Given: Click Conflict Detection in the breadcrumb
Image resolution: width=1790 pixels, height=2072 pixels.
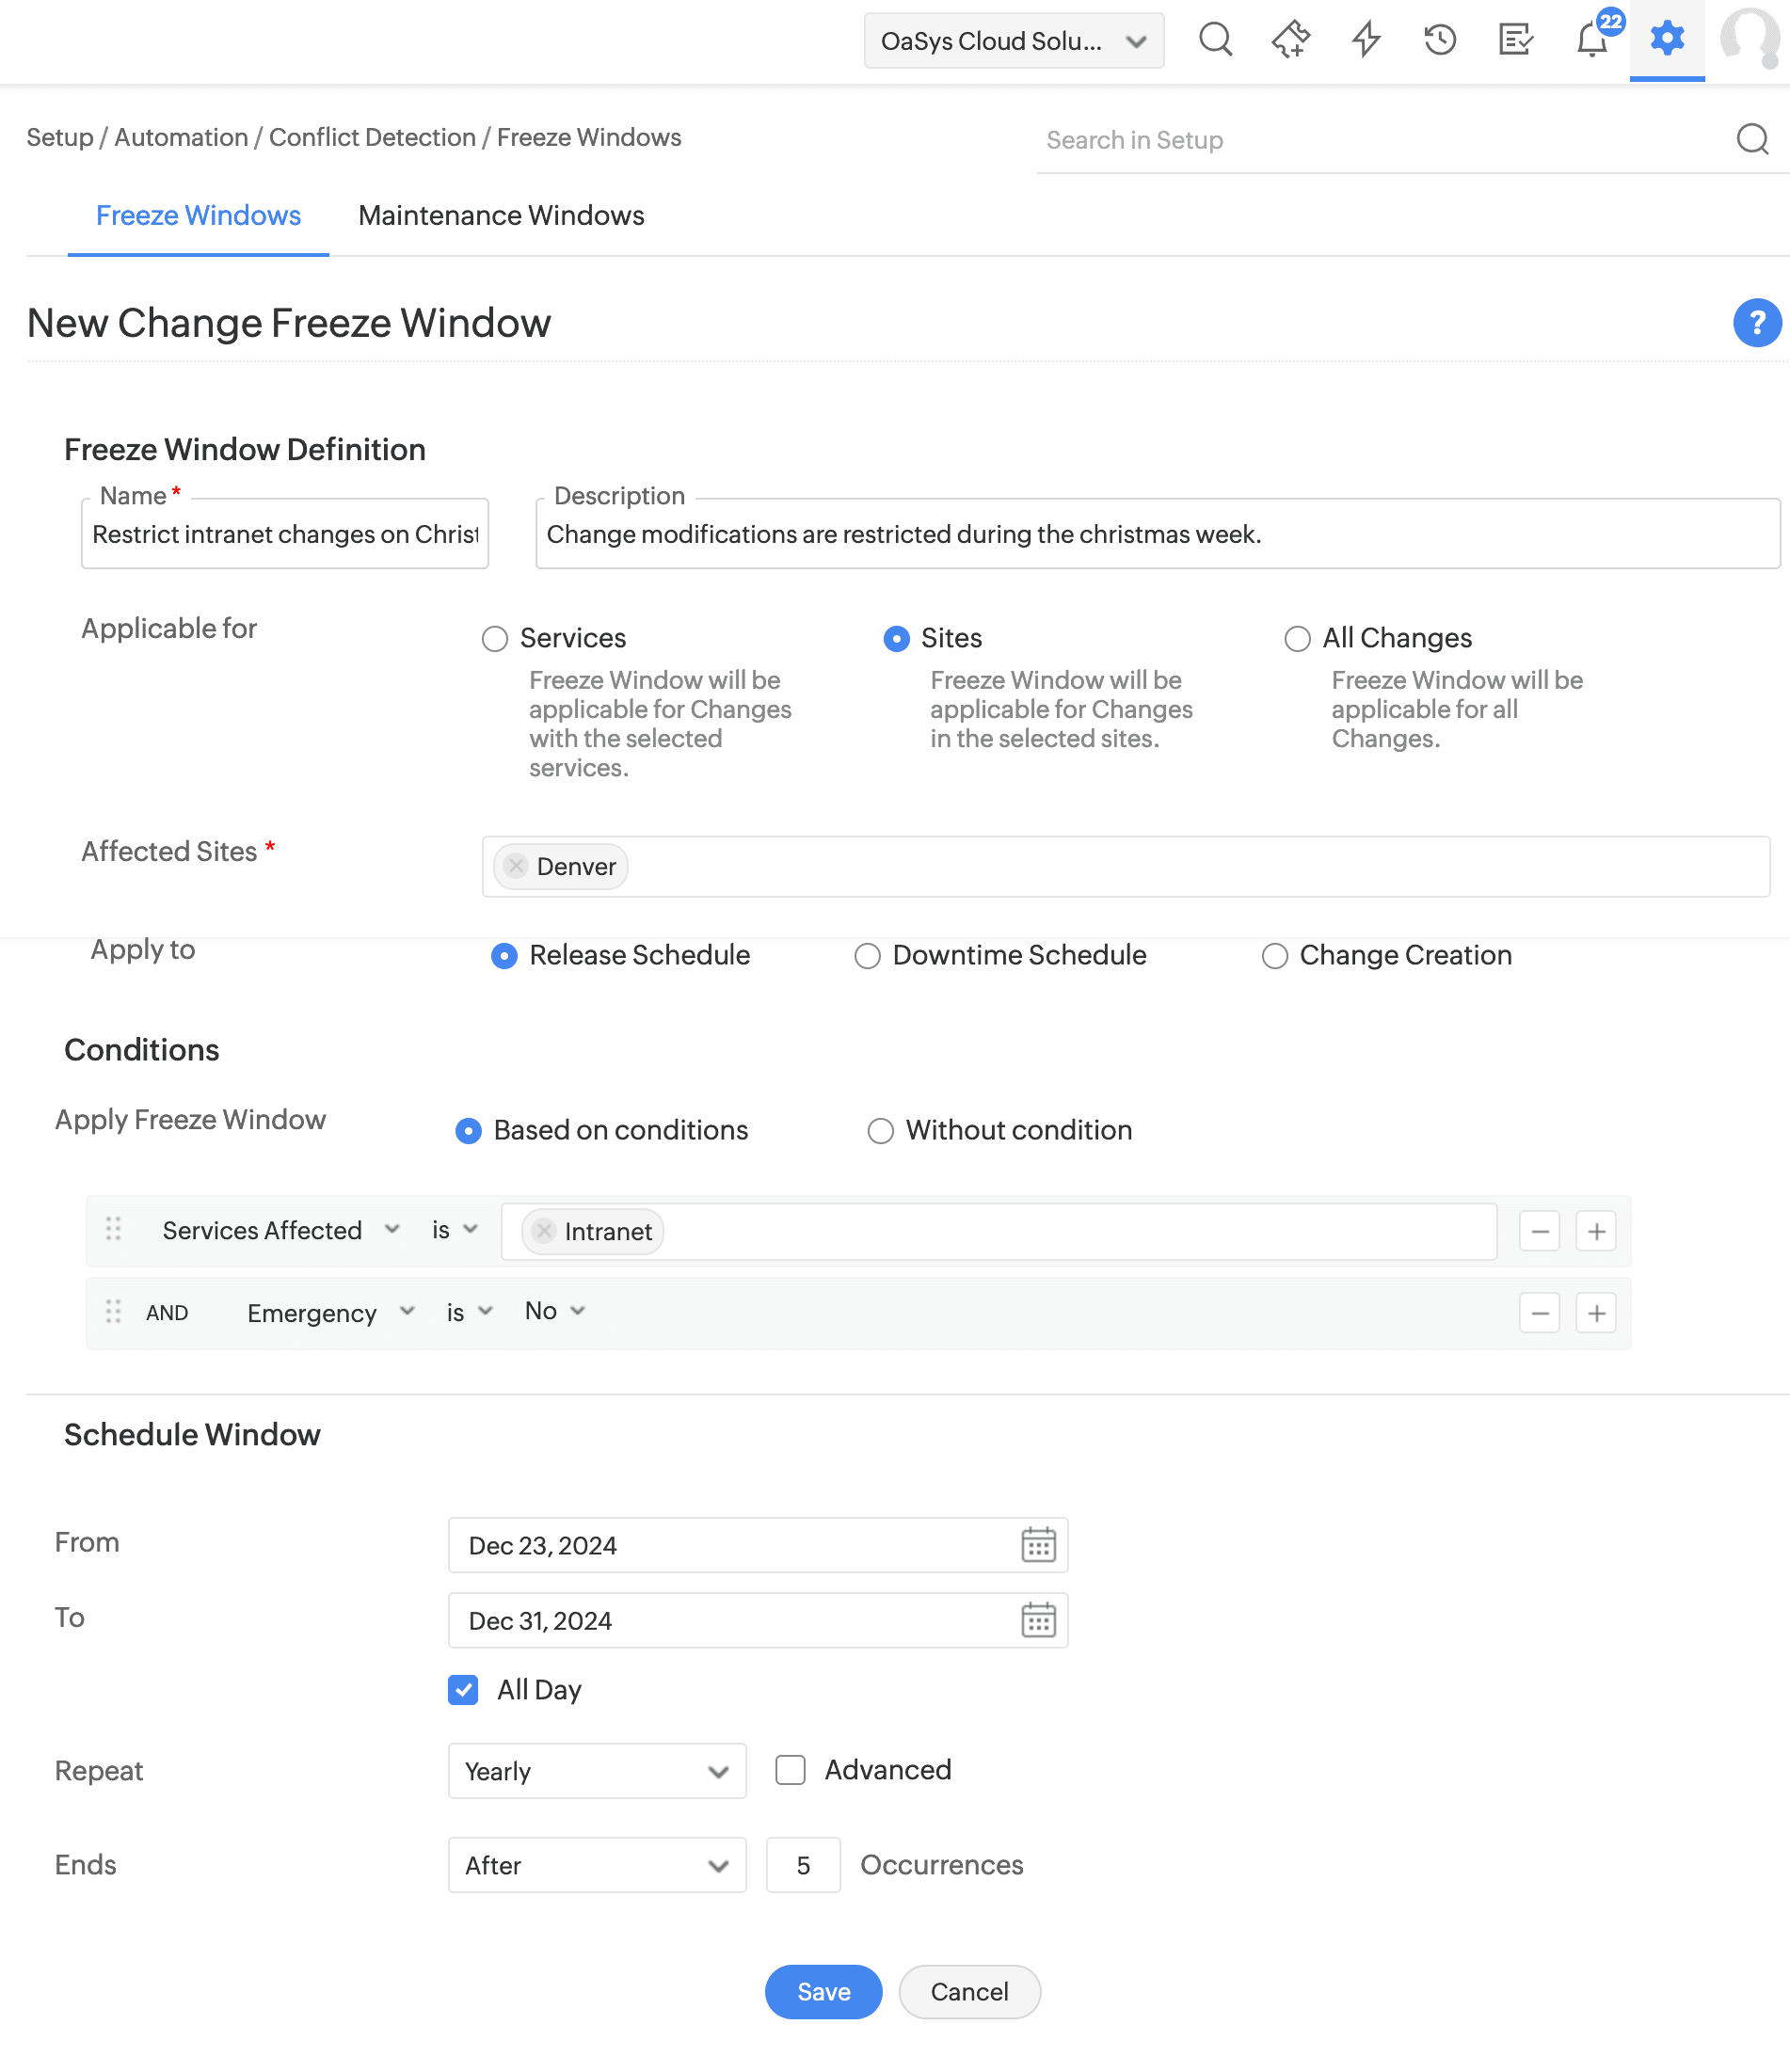Looking at the screenshot, I should click(372, 138).
